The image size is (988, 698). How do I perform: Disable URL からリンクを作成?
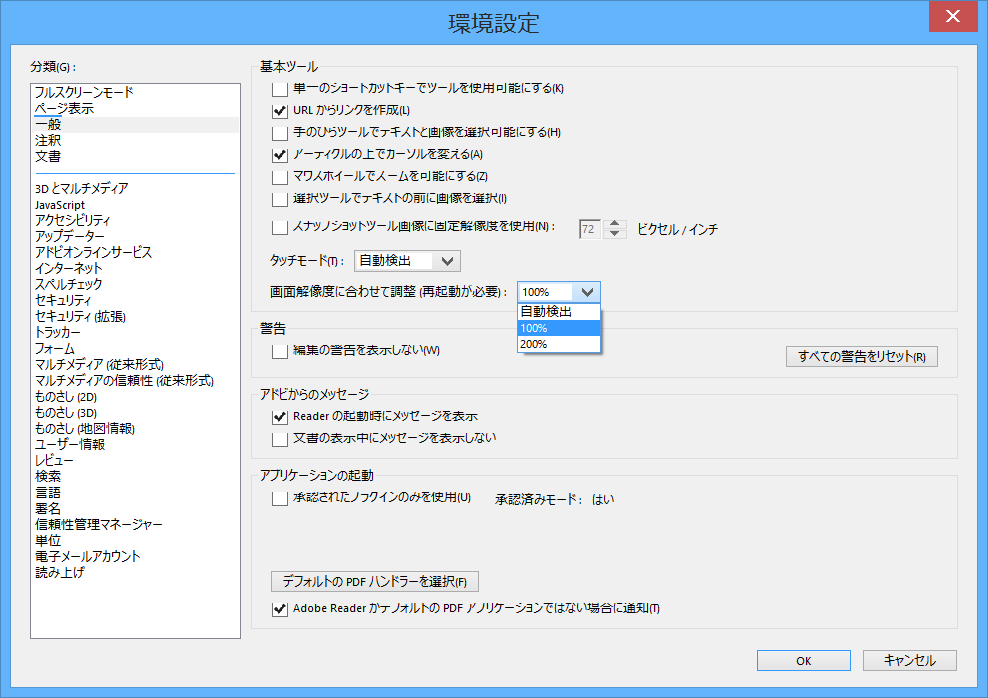pyautogui.click(x=279, y=110)
